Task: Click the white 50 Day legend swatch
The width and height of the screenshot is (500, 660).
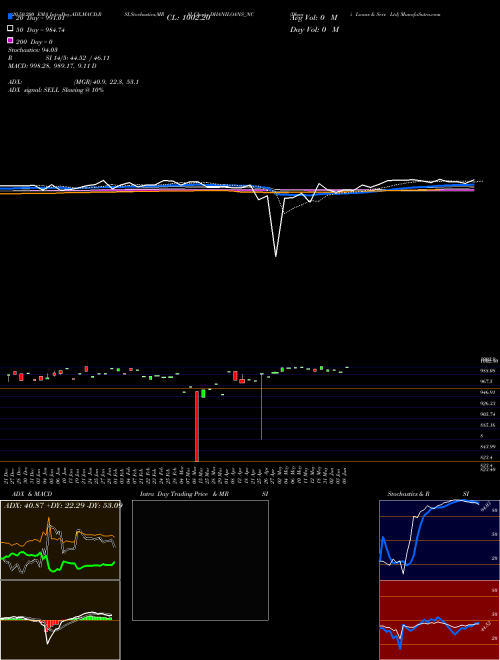Action: click(x=10, y=29)
